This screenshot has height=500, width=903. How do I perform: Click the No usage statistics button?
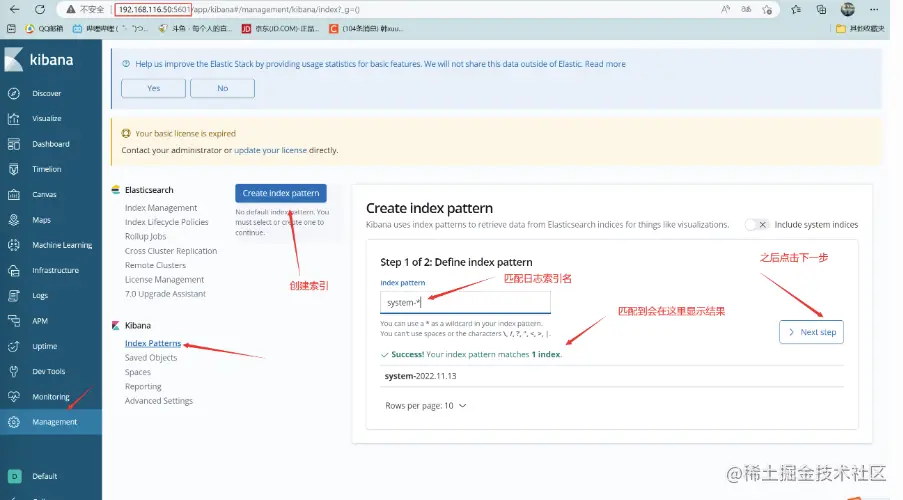point(222,88)
